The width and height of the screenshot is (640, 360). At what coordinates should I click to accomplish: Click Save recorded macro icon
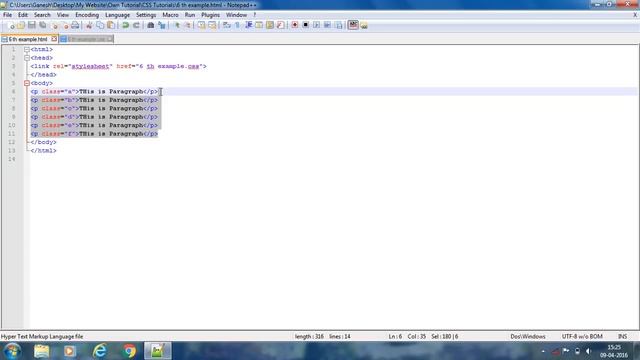tap(338, 25)
